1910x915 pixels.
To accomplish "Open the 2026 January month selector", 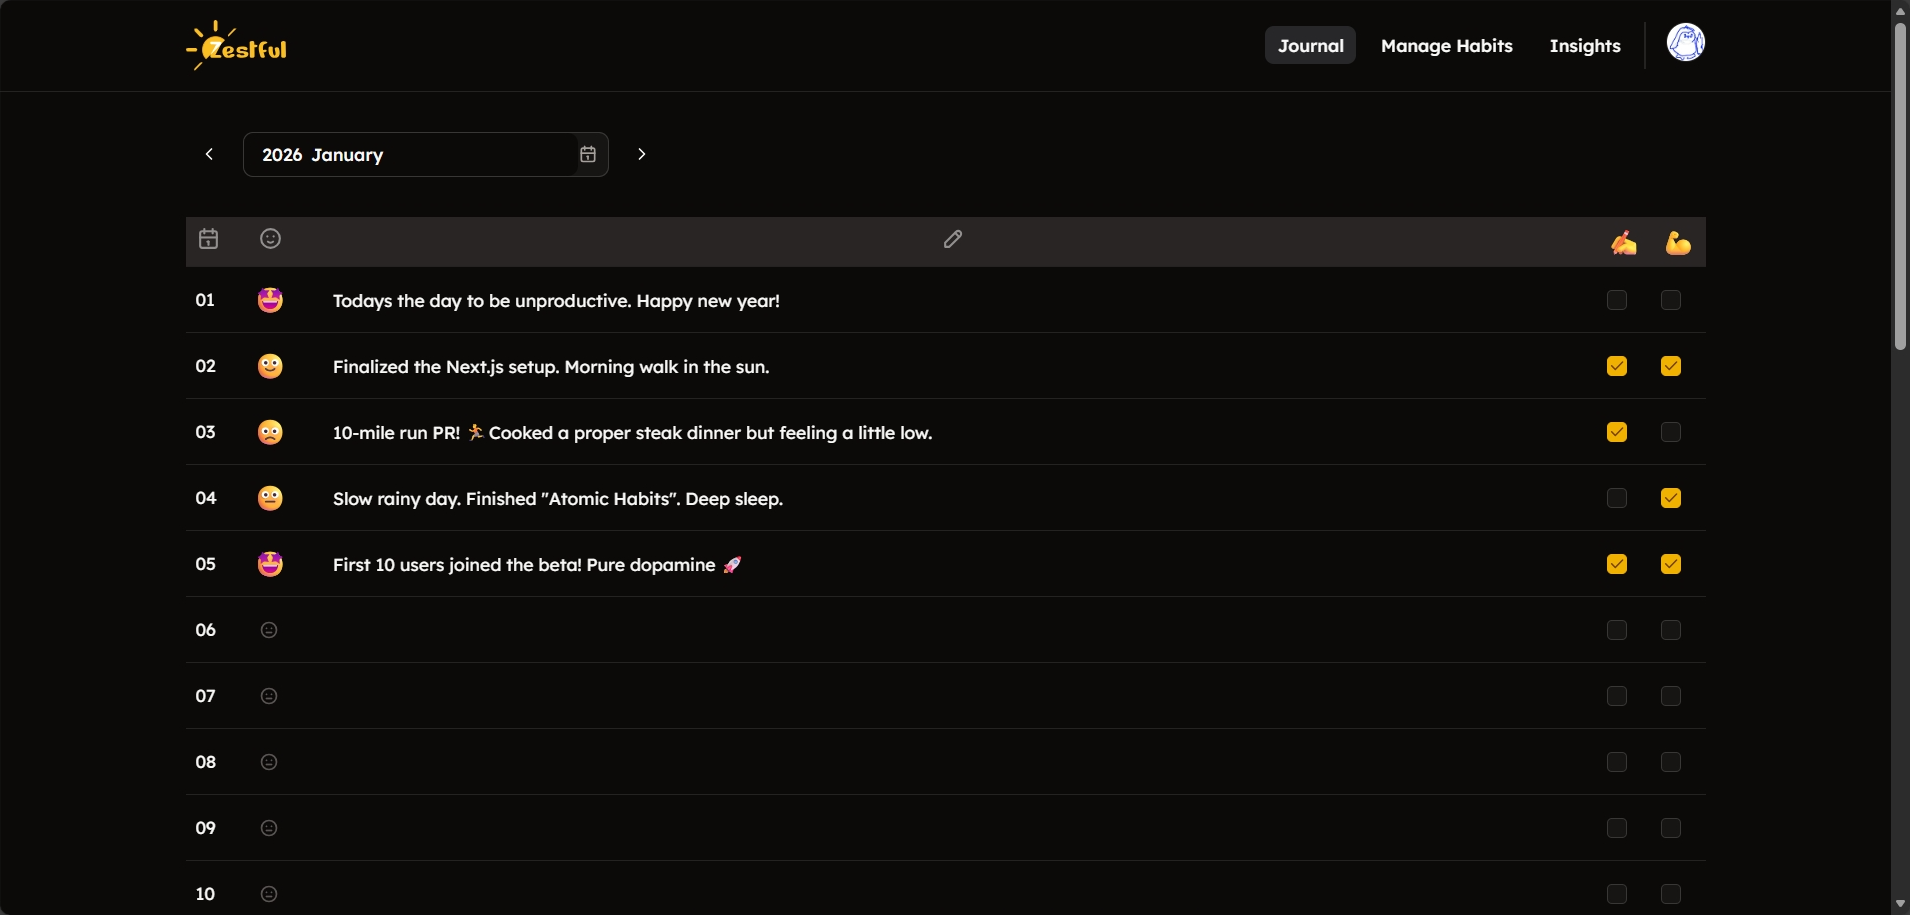I will [426, 154].
